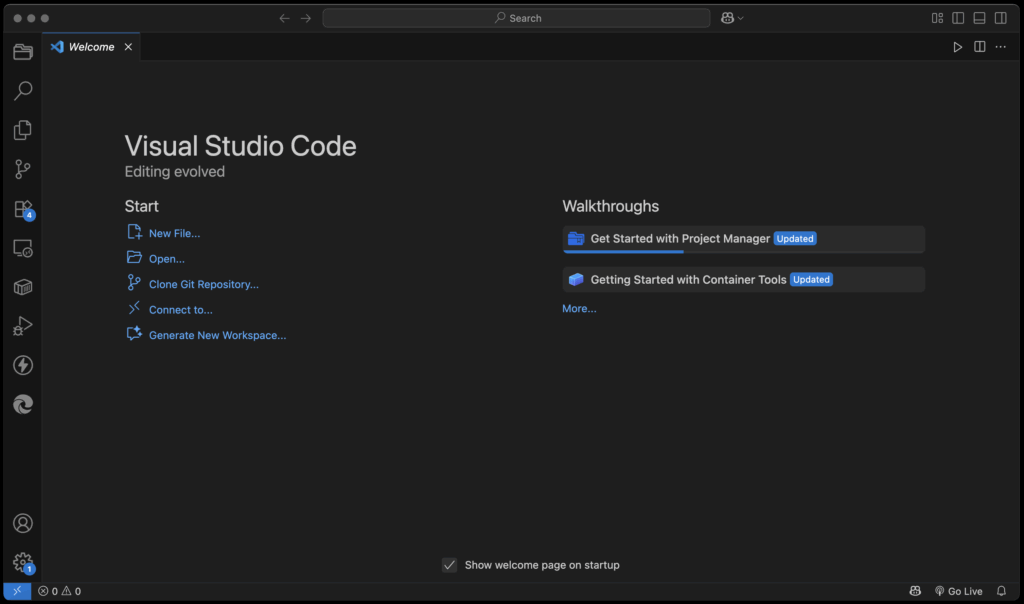Go back using the title bar arrow
This screenshot has height=604, width=1024.
click(x=284, y=18)
